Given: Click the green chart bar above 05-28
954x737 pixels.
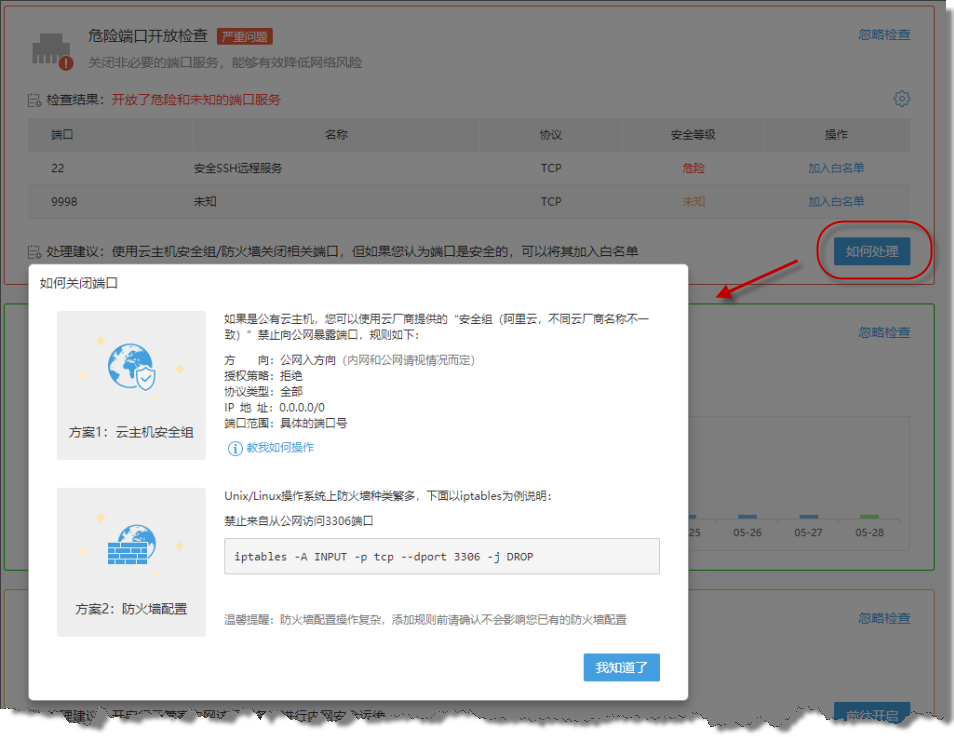Looking at the screenshot, I should pos(869,517).
